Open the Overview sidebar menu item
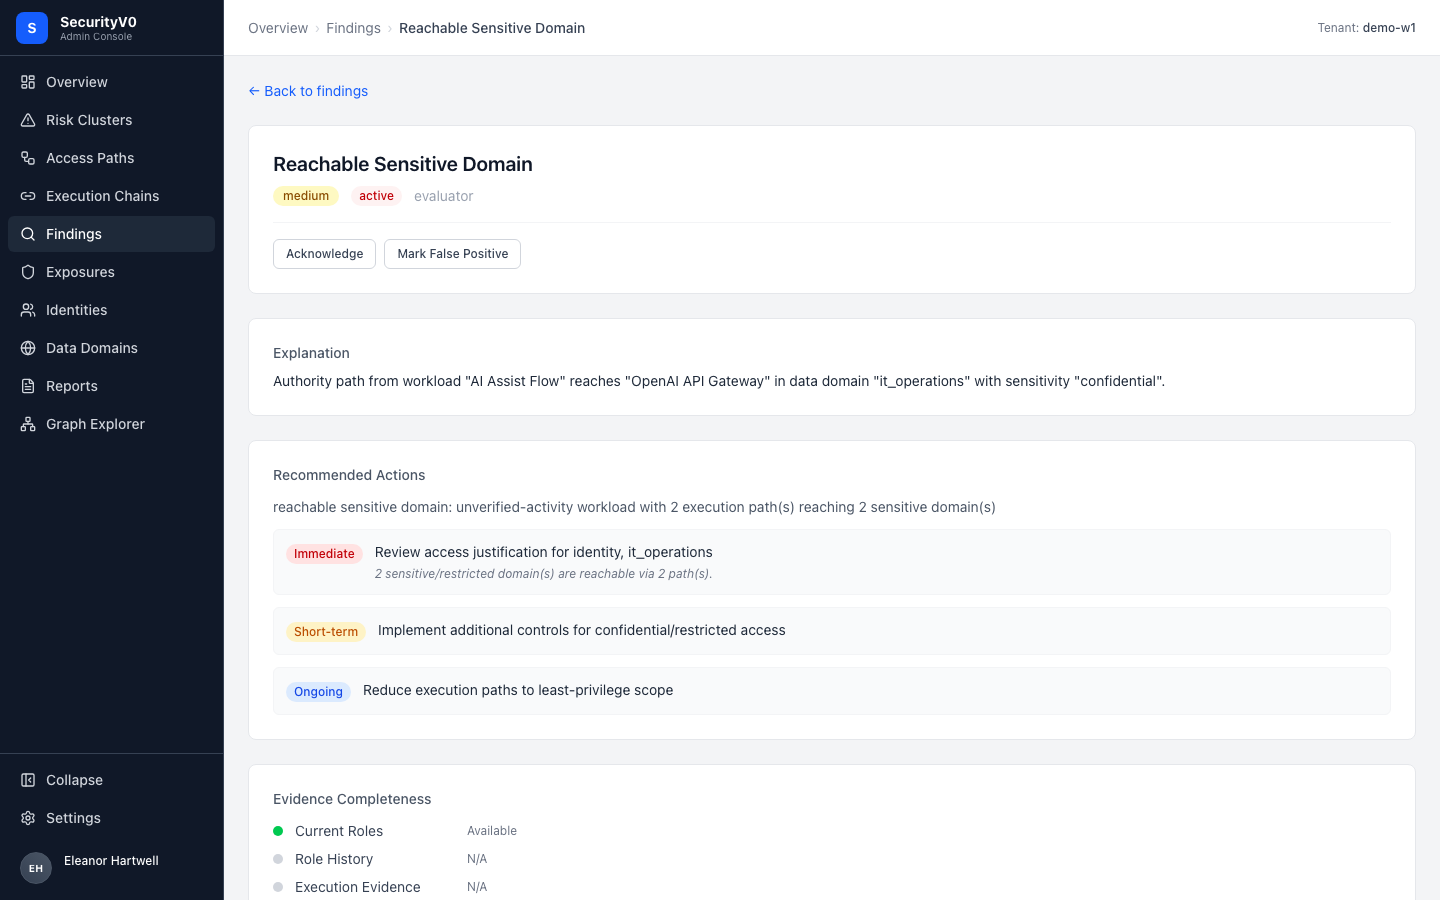 [x=111, y=82]
